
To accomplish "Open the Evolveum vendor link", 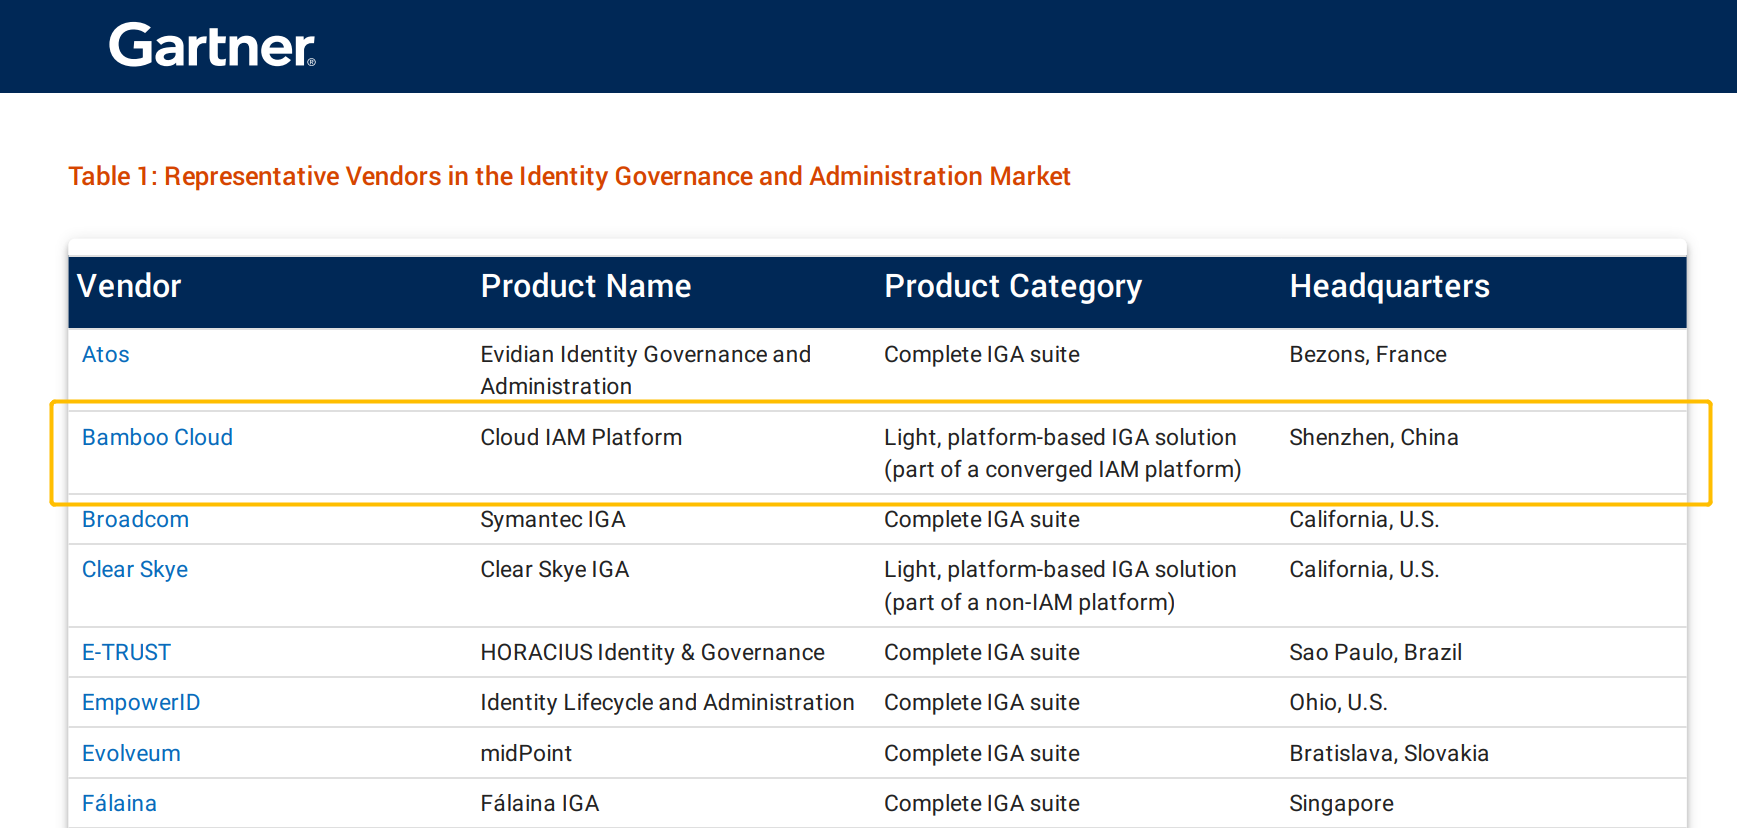I will (x=131, y=754).
